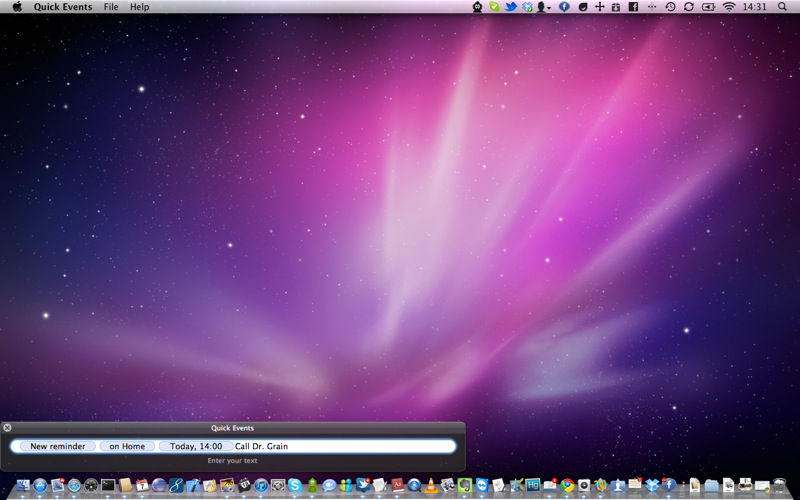Launch the Twitter bird Dock app
This screenshot has height=500, width=800.
(x=363, y=485)
